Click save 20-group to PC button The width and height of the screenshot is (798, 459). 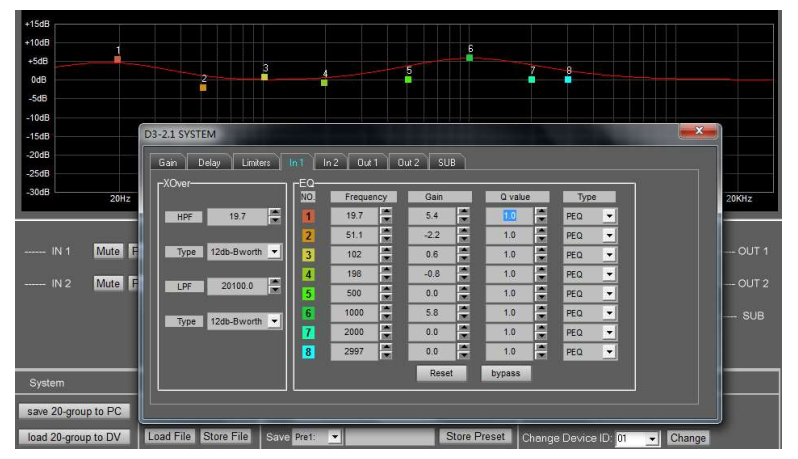tap(73, 411)
